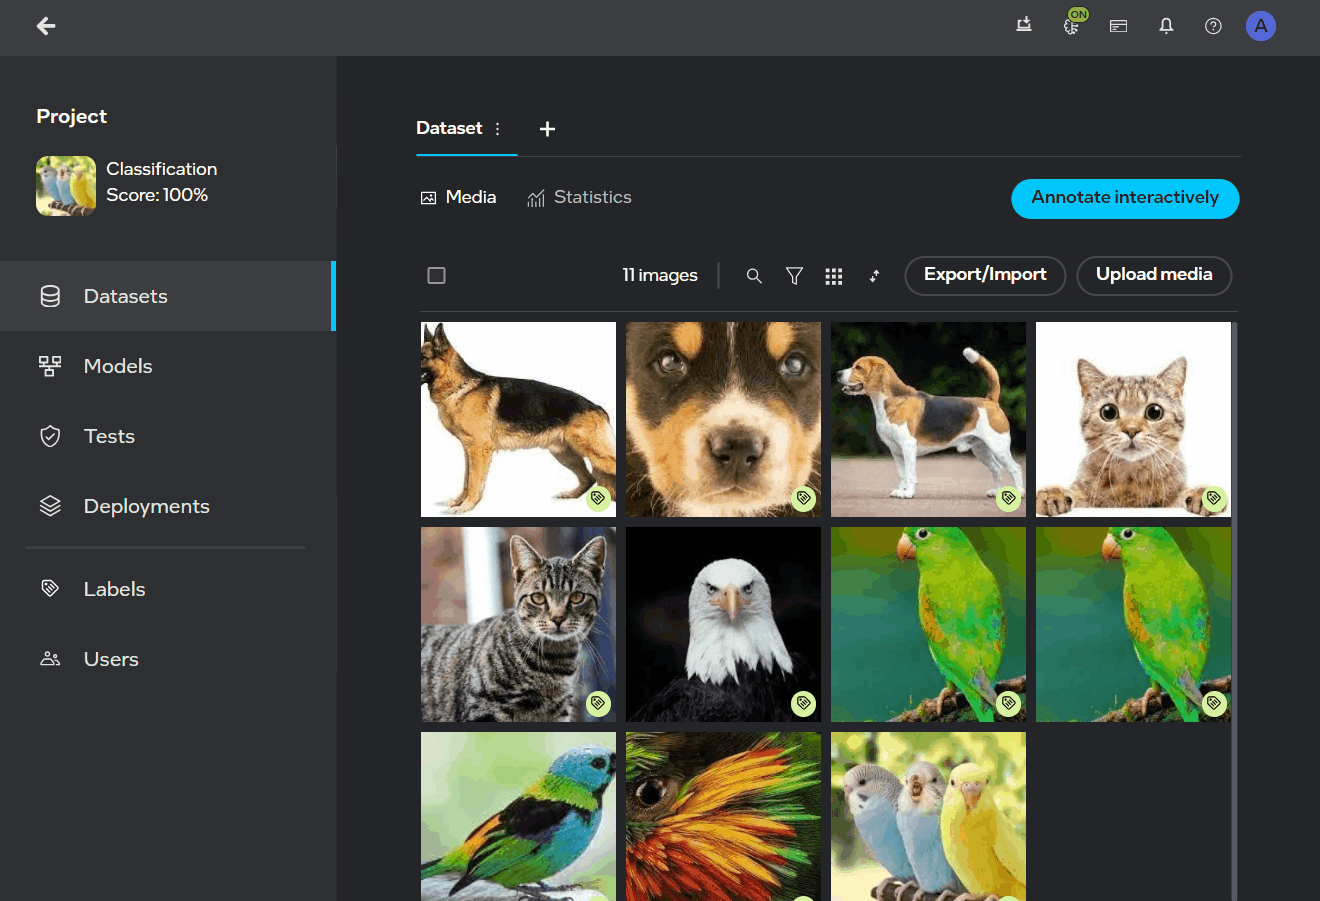The image size is (1320, 901).
Task: Open the tabby cat image
Action: pyautogui.click(x=518, y=624)
